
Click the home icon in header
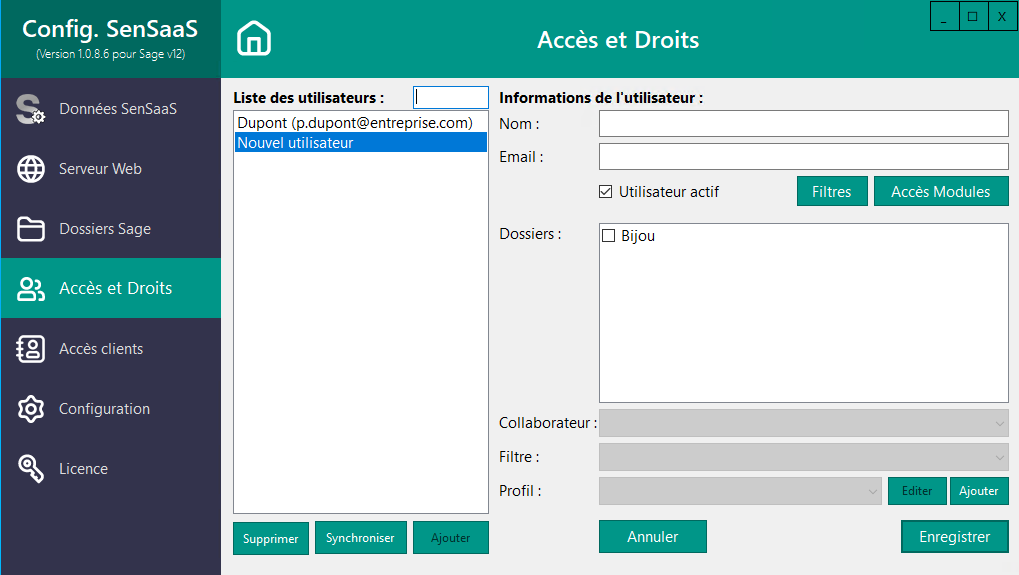[x=254, y=39]
